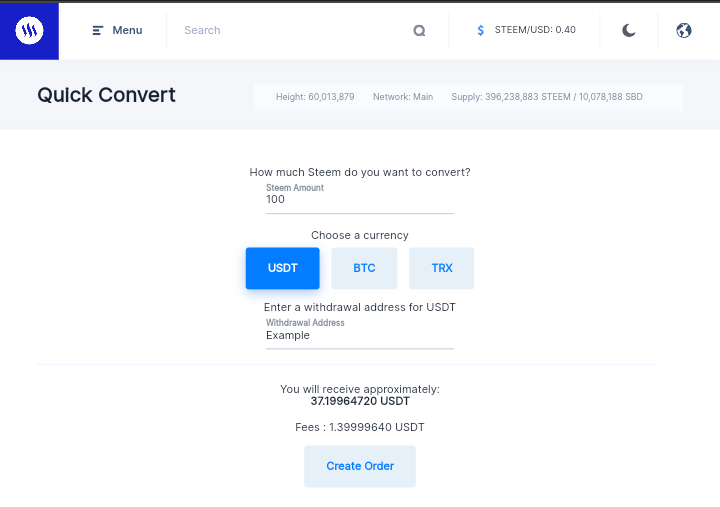
Task: Click Enter a withdrawal address for USDT text
Action: [360, 307]
